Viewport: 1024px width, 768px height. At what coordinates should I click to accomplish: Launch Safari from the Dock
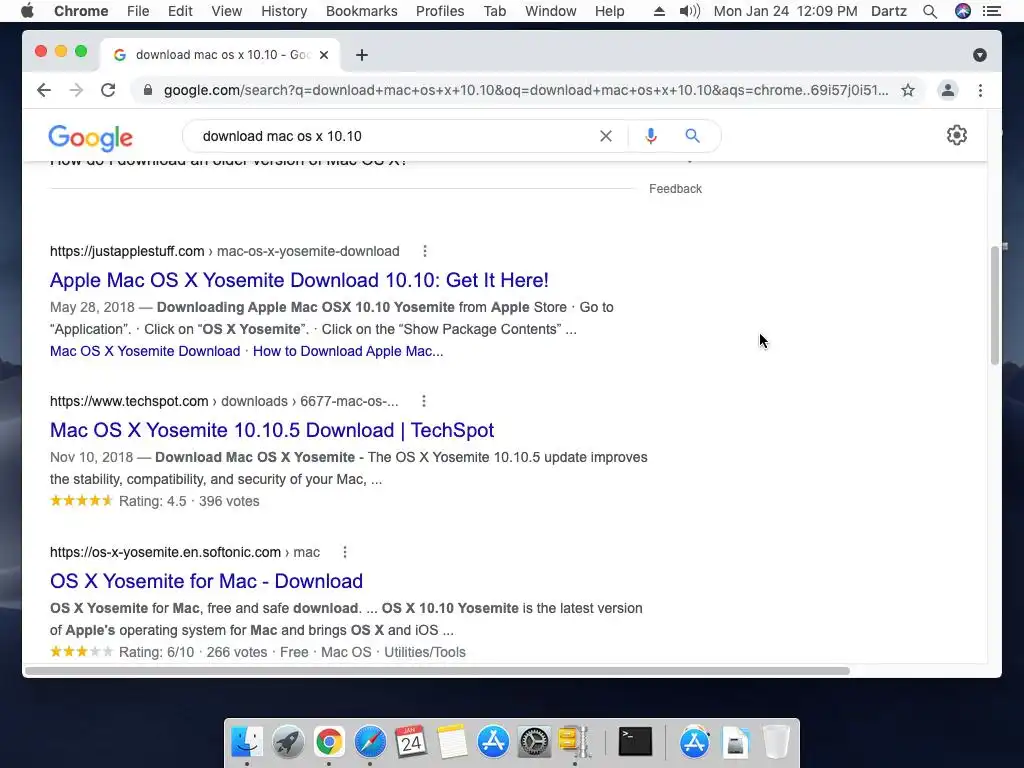(x=370, y=742)
